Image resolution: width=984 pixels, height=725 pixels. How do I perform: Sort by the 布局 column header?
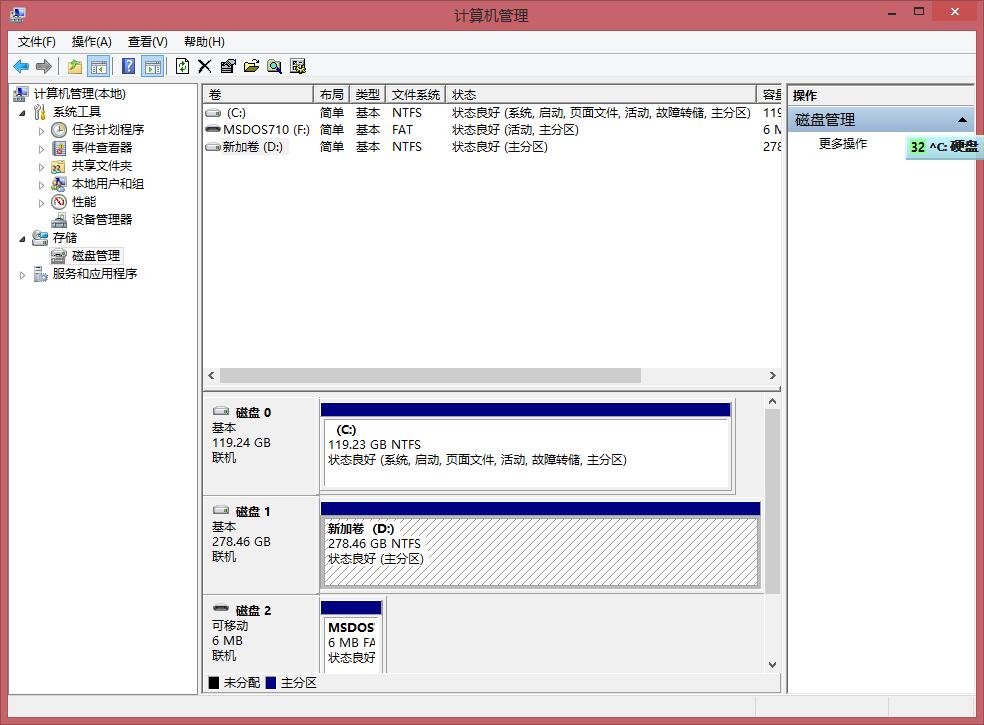(331, 94)
